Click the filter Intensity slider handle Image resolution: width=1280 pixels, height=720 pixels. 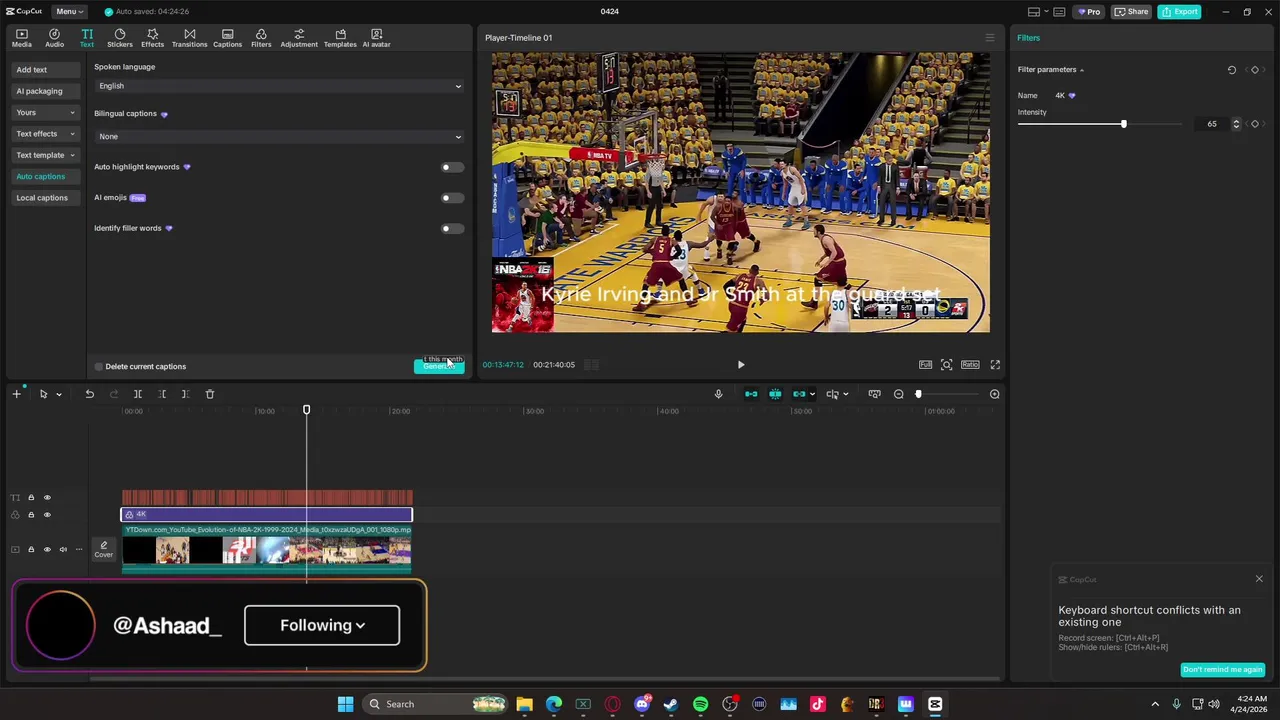pos(1123,124)
